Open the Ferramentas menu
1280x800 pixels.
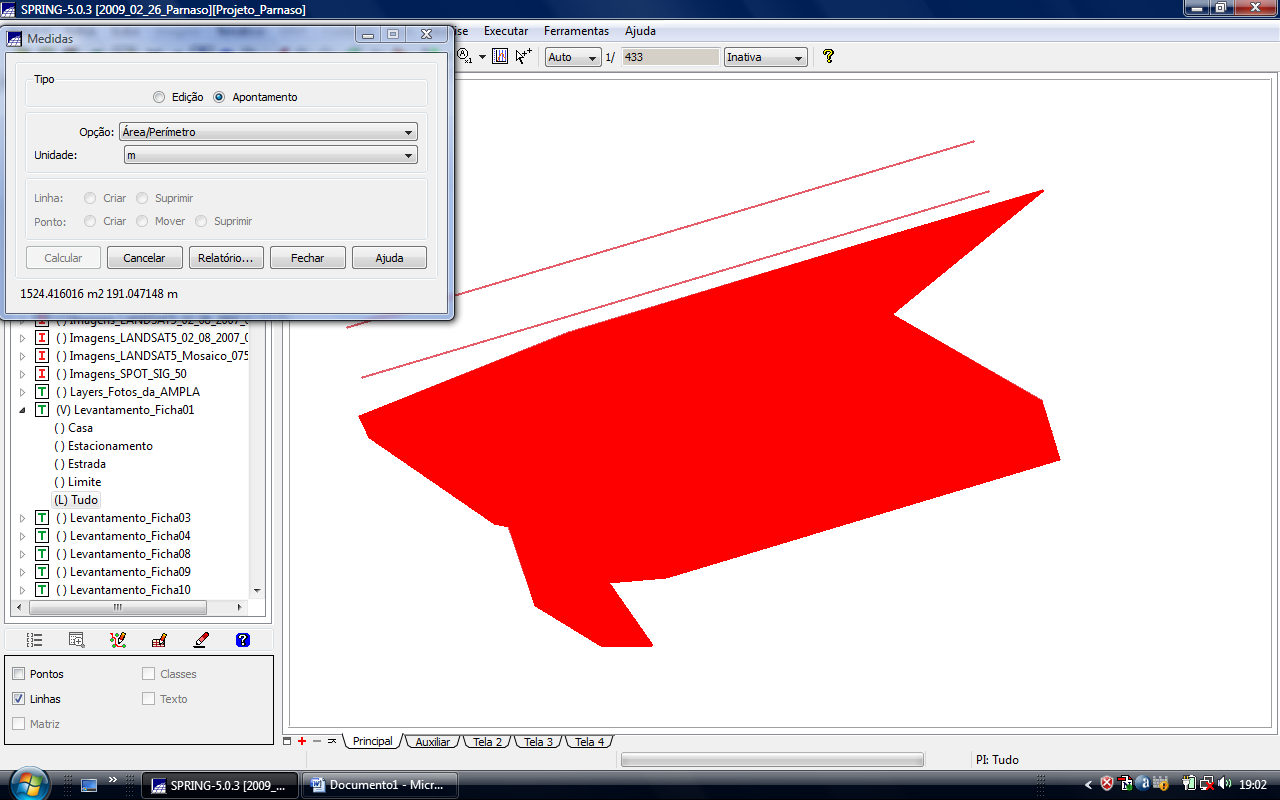(576, 31)
